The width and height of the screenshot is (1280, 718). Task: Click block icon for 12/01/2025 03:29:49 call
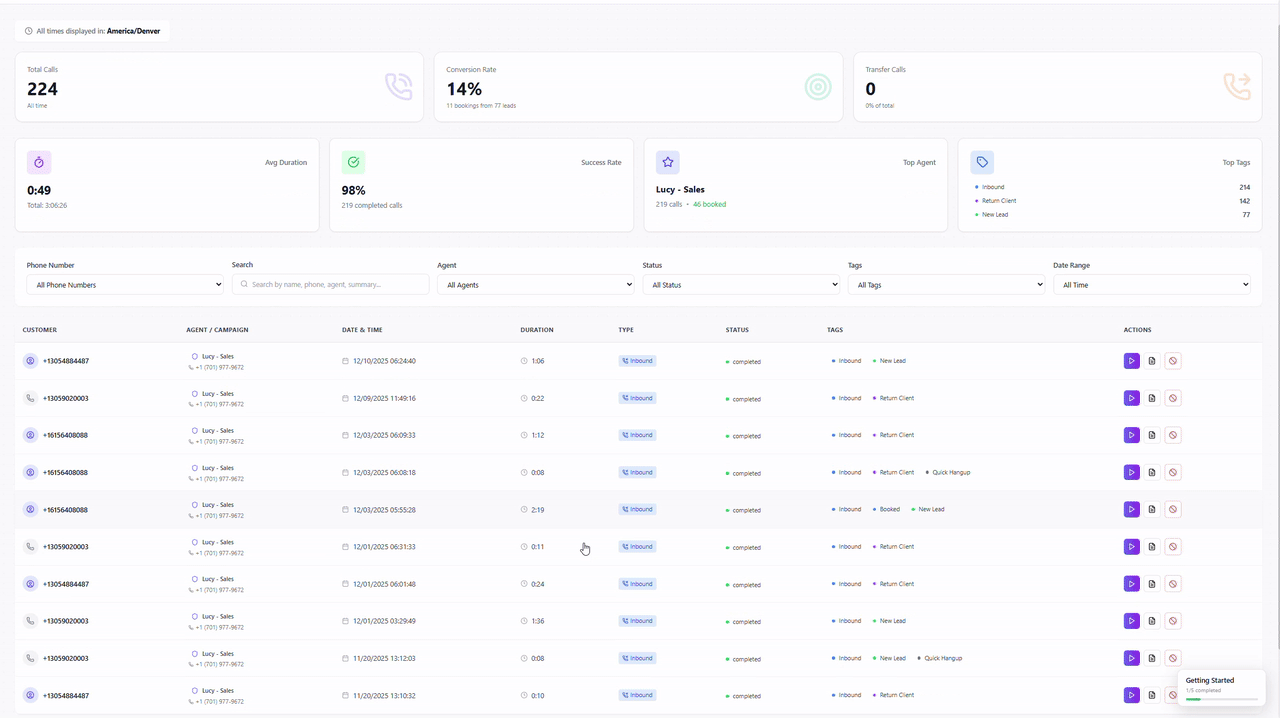[1173, 621]
